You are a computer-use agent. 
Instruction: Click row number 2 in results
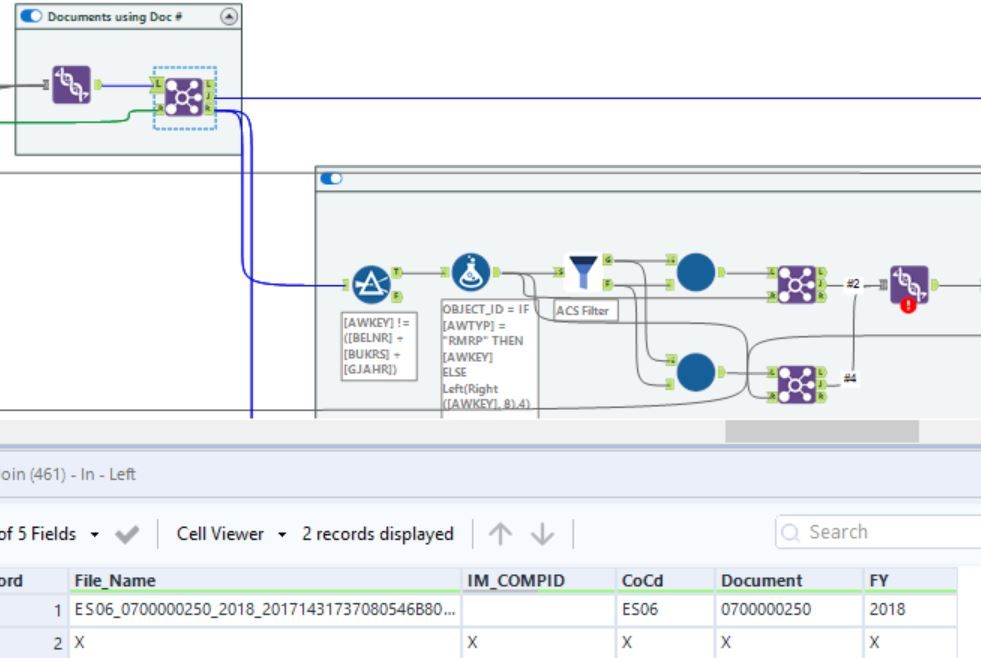[x=58, y=643]
